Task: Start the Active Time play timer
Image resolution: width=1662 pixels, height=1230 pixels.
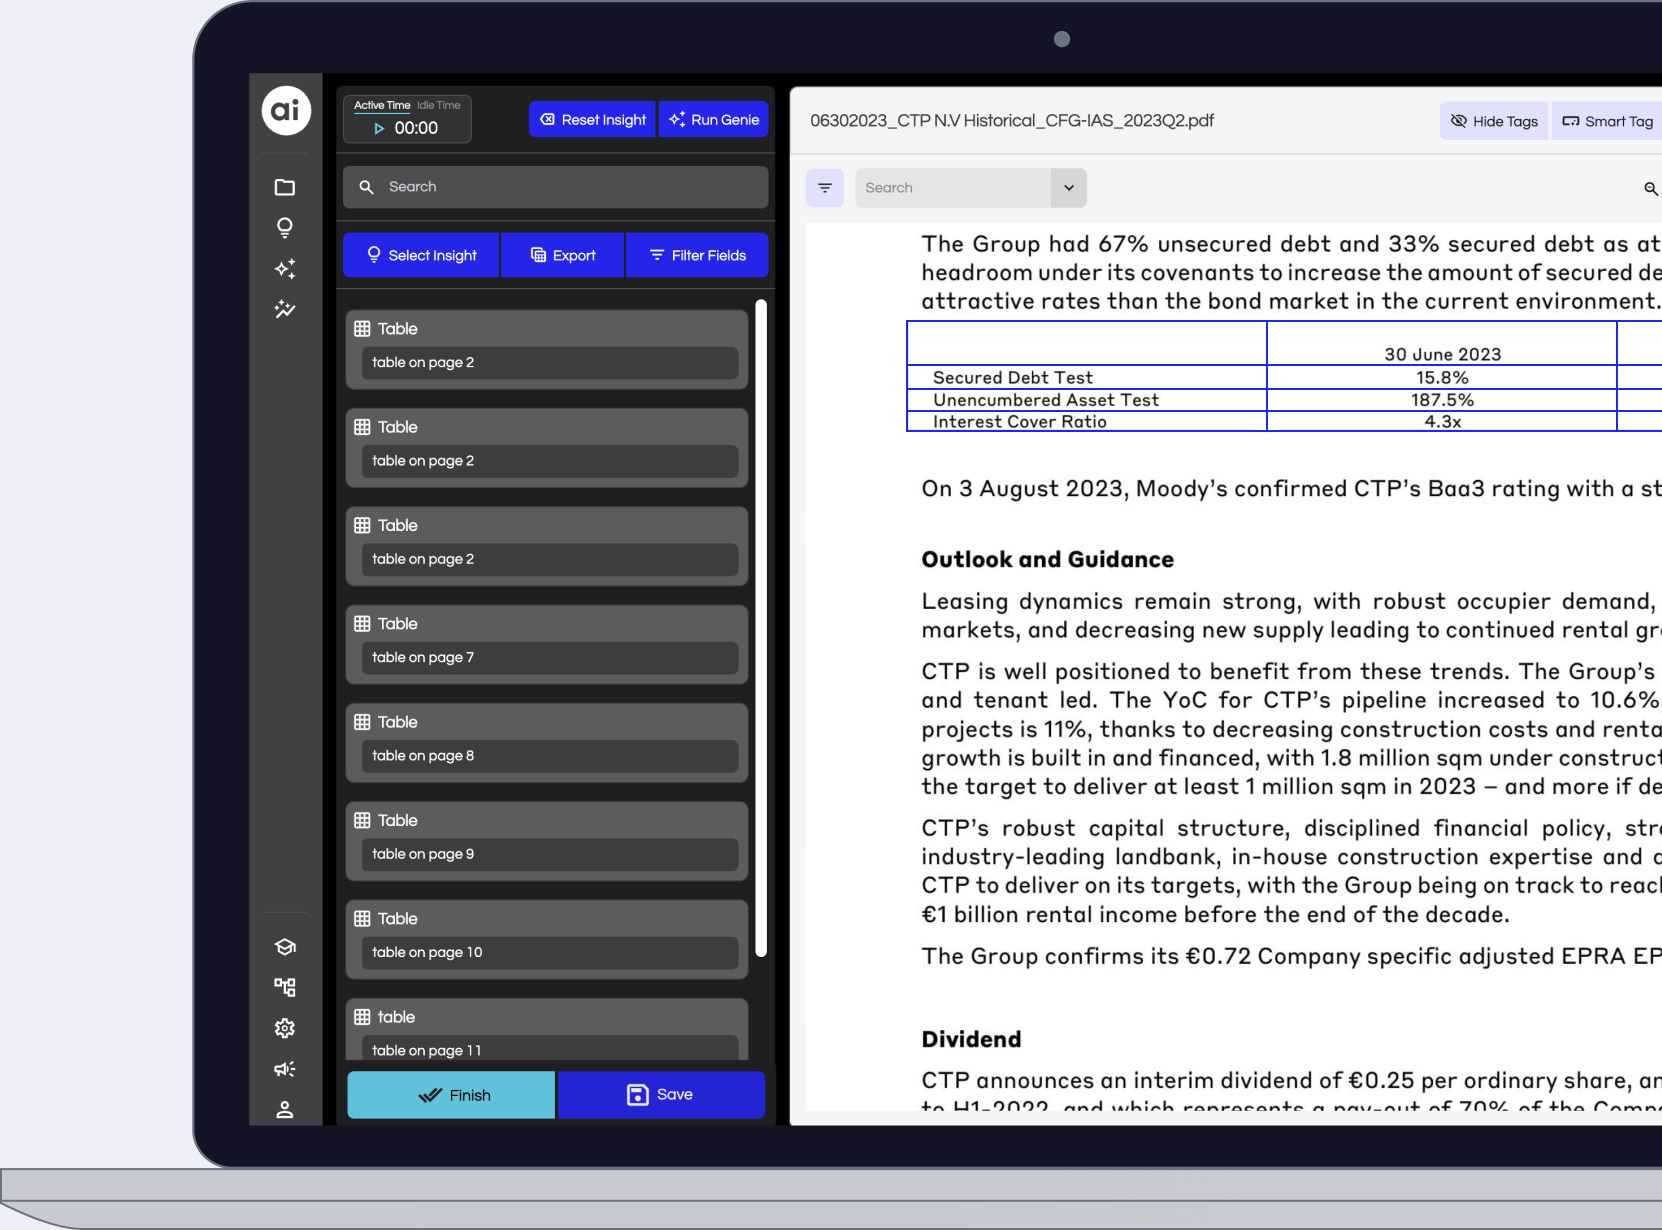Action: coord(379,129)
